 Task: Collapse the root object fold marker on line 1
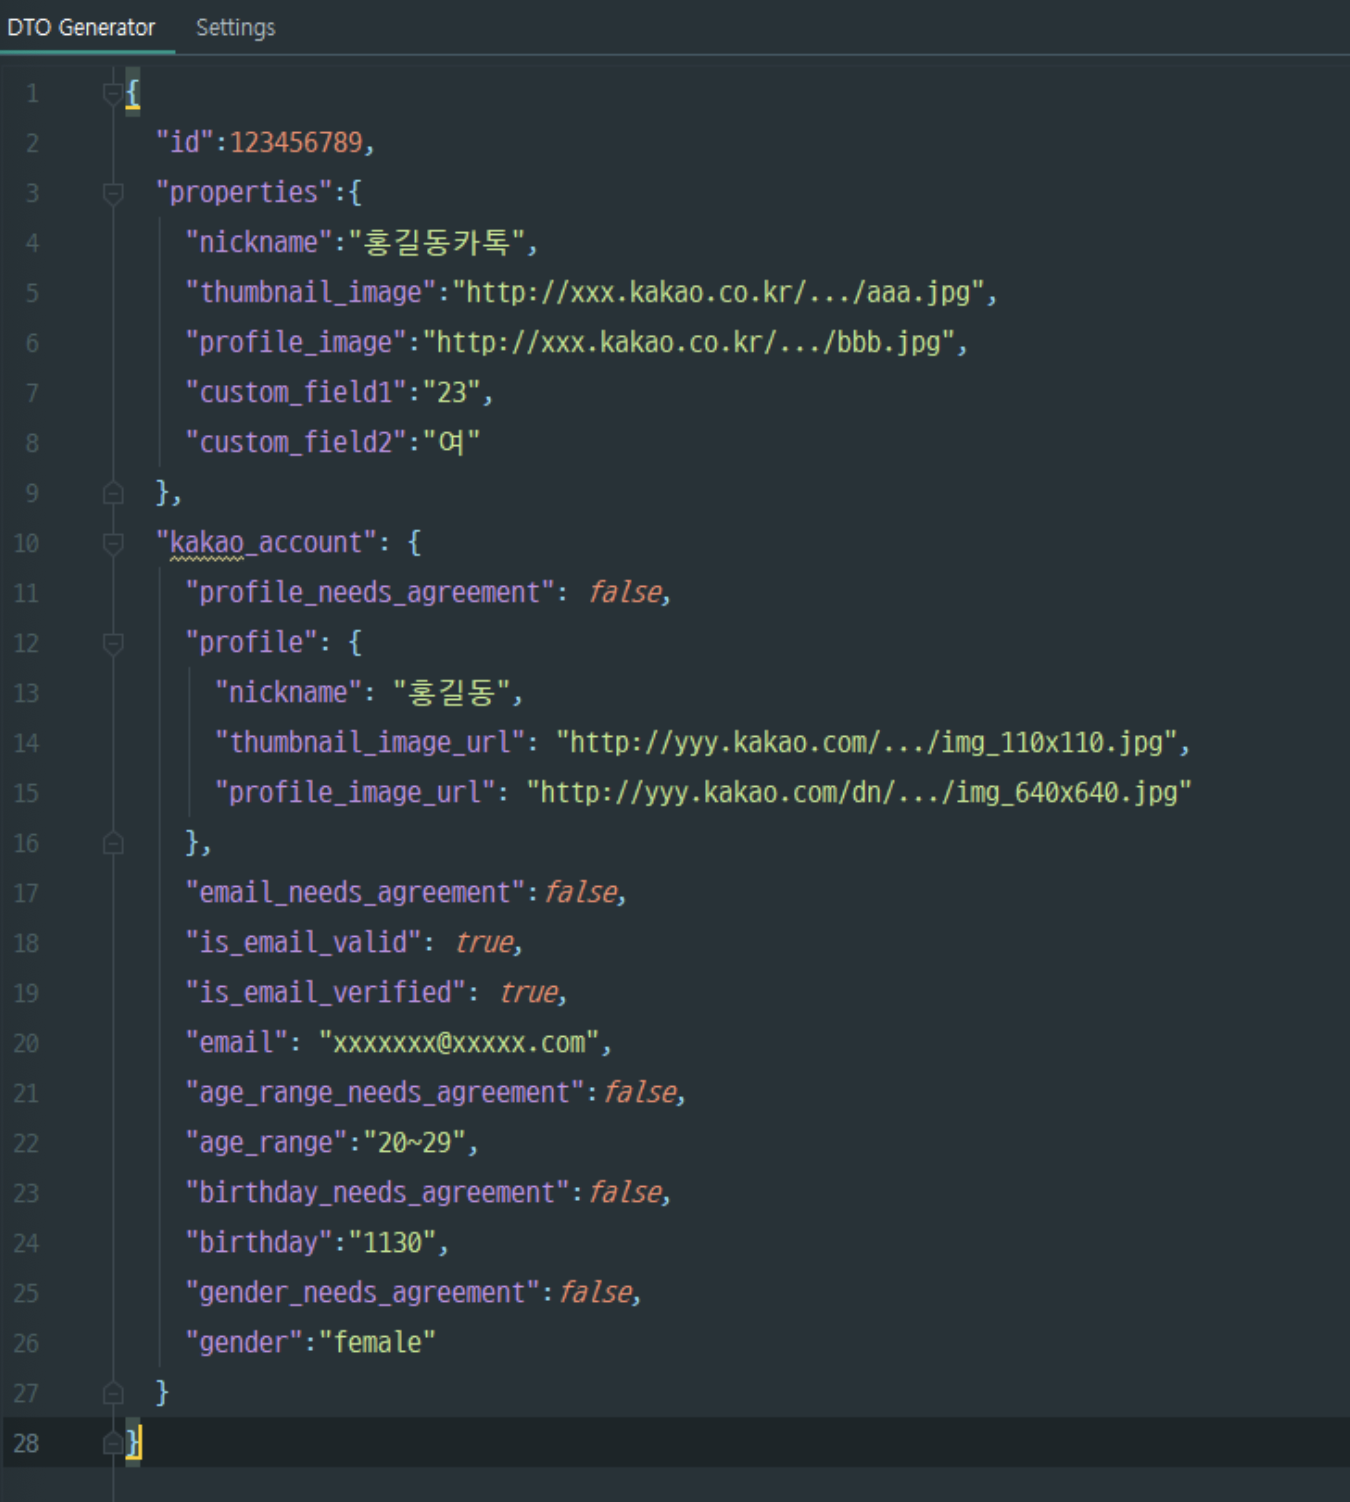pyautogui.click(x=113, y=93)
